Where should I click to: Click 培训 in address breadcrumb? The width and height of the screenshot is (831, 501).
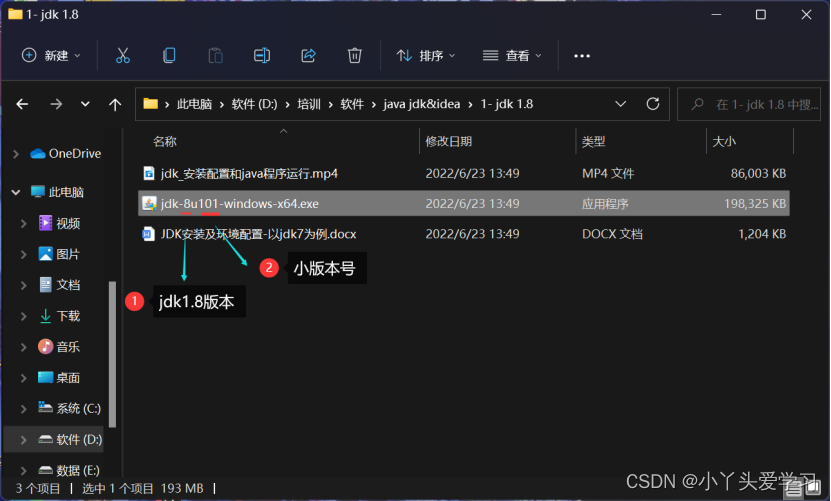coord(309,104)
